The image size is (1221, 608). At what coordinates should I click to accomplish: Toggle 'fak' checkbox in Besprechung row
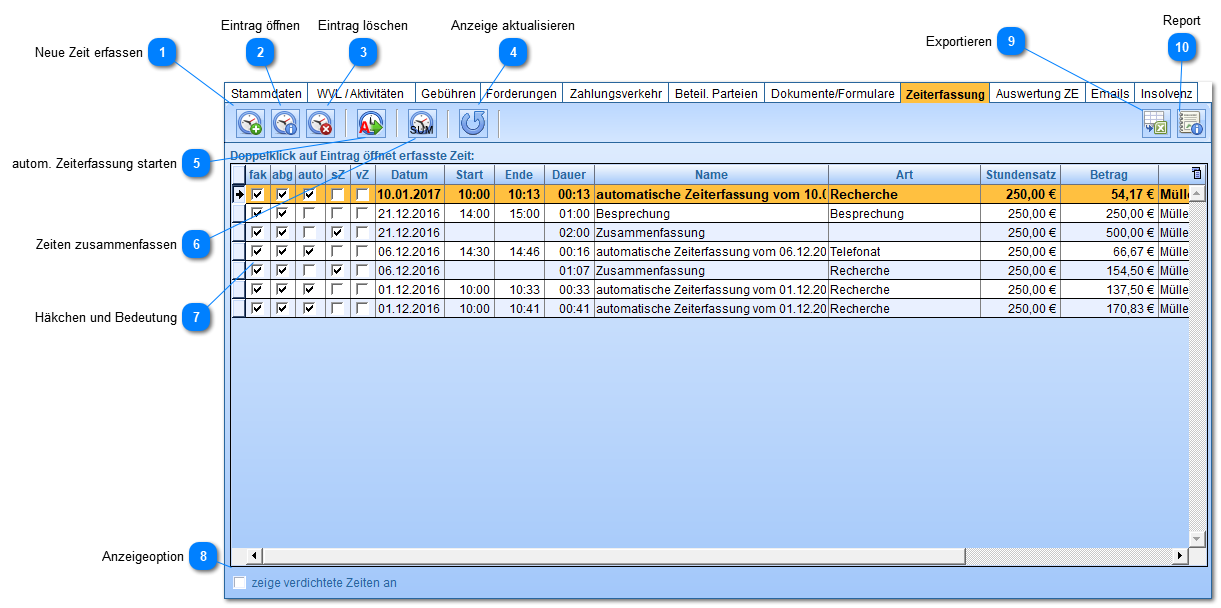tap(258, 213)
